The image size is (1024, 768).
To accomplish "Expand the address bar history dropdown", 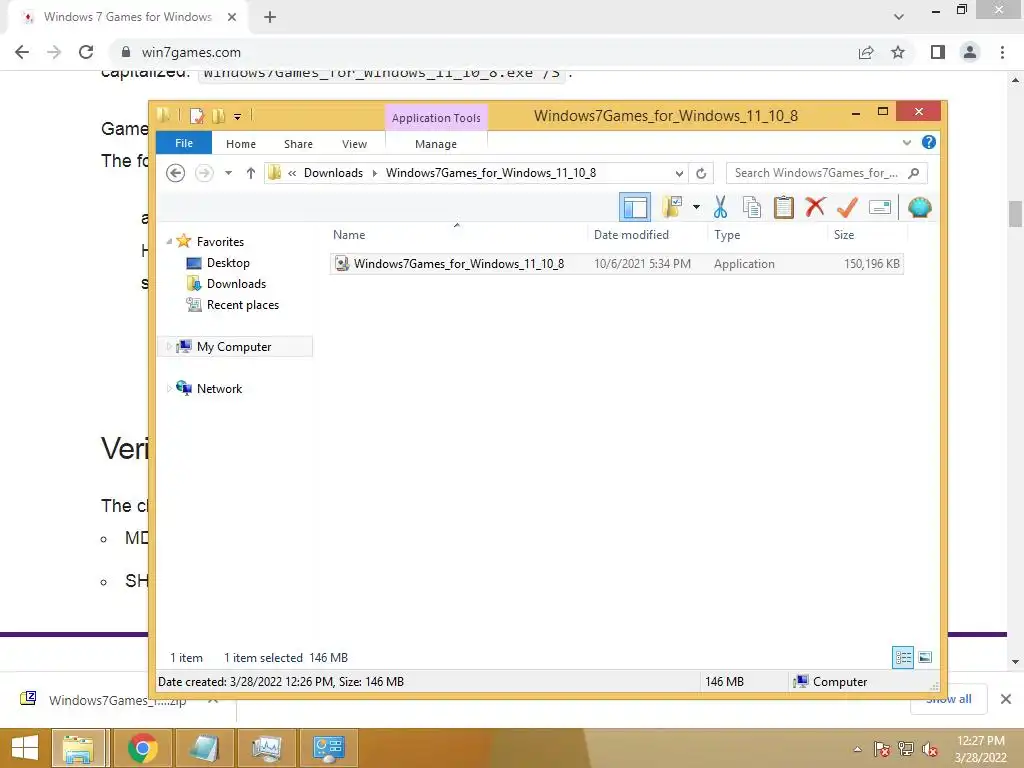I will click(x=679, y=173).
